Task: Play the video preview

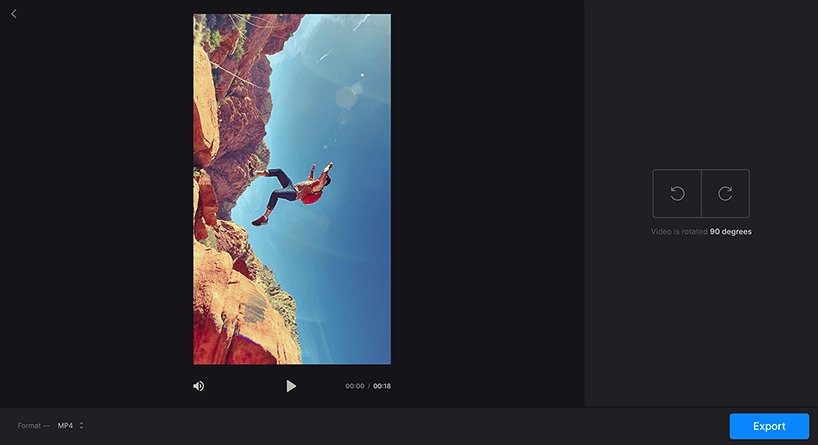Action: click(291, 386)
